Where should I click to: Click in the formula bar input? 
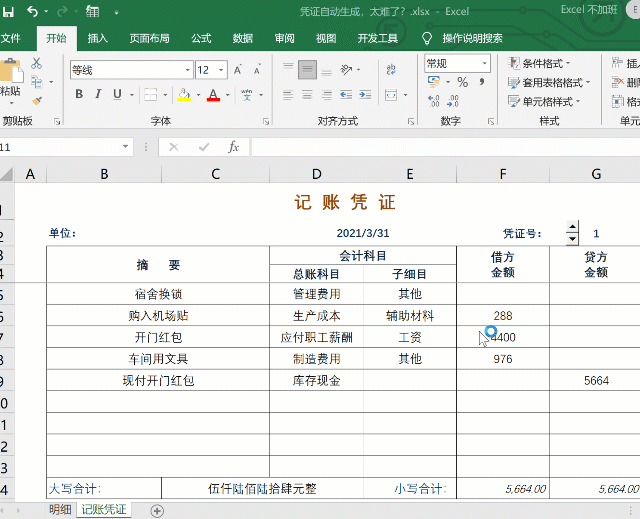pos(446,147)
